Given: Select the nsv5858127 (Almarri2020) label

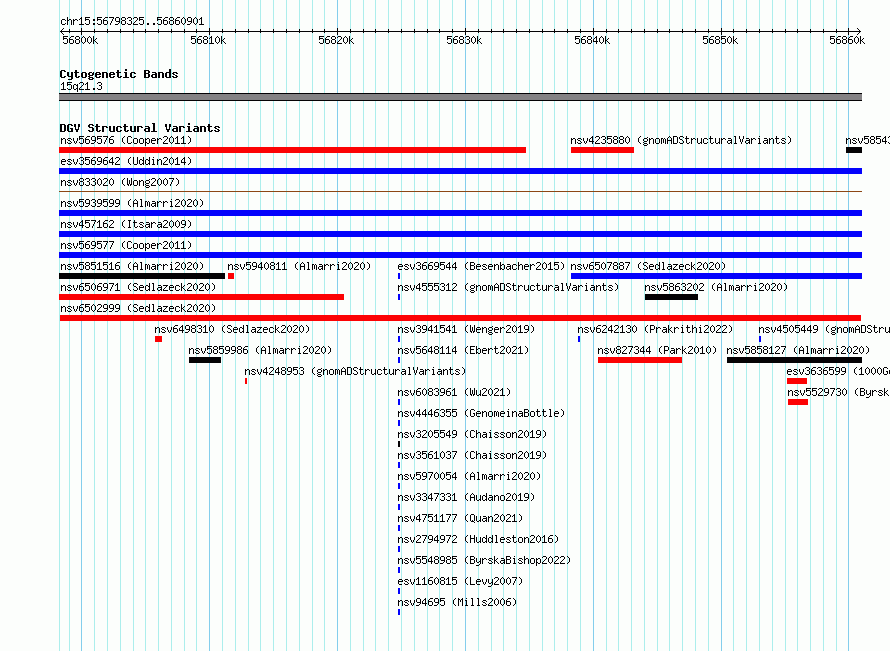Looking at the screenshot, I should click(798, 350).
